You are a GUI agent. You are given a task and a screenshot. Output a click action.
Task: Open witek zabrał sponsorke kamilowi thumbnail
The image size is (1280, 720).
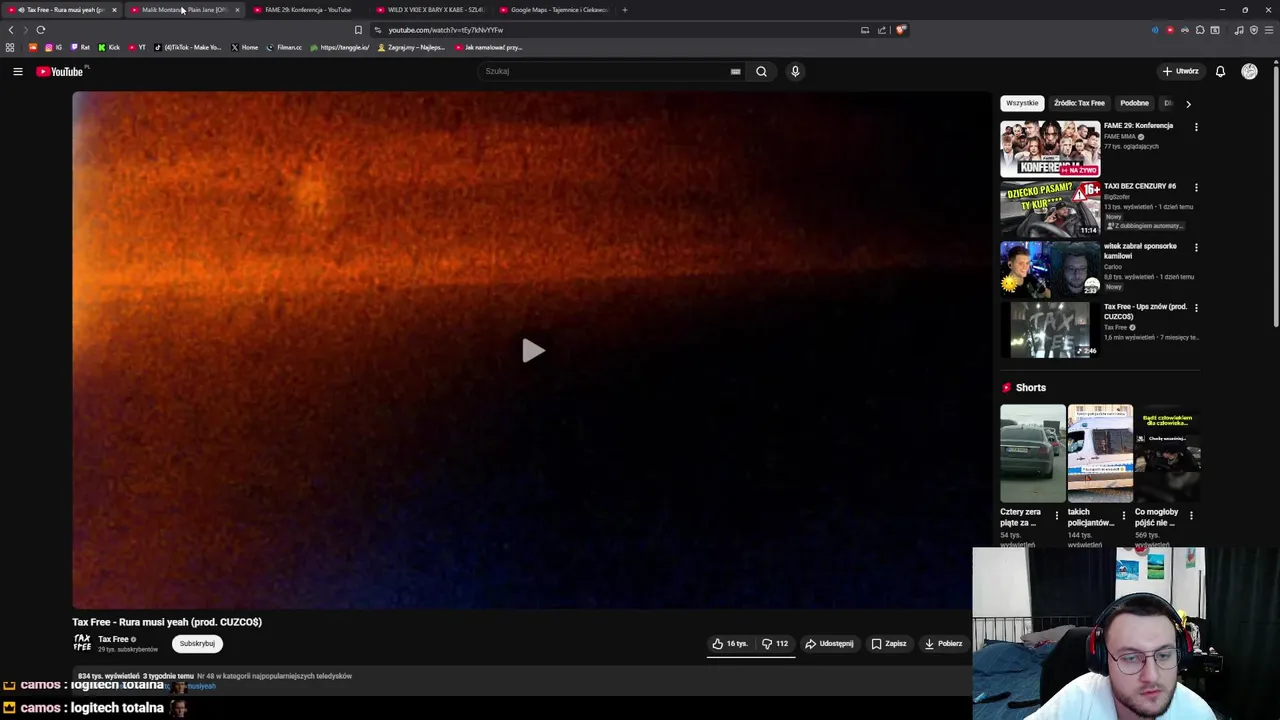point(1050,269)
